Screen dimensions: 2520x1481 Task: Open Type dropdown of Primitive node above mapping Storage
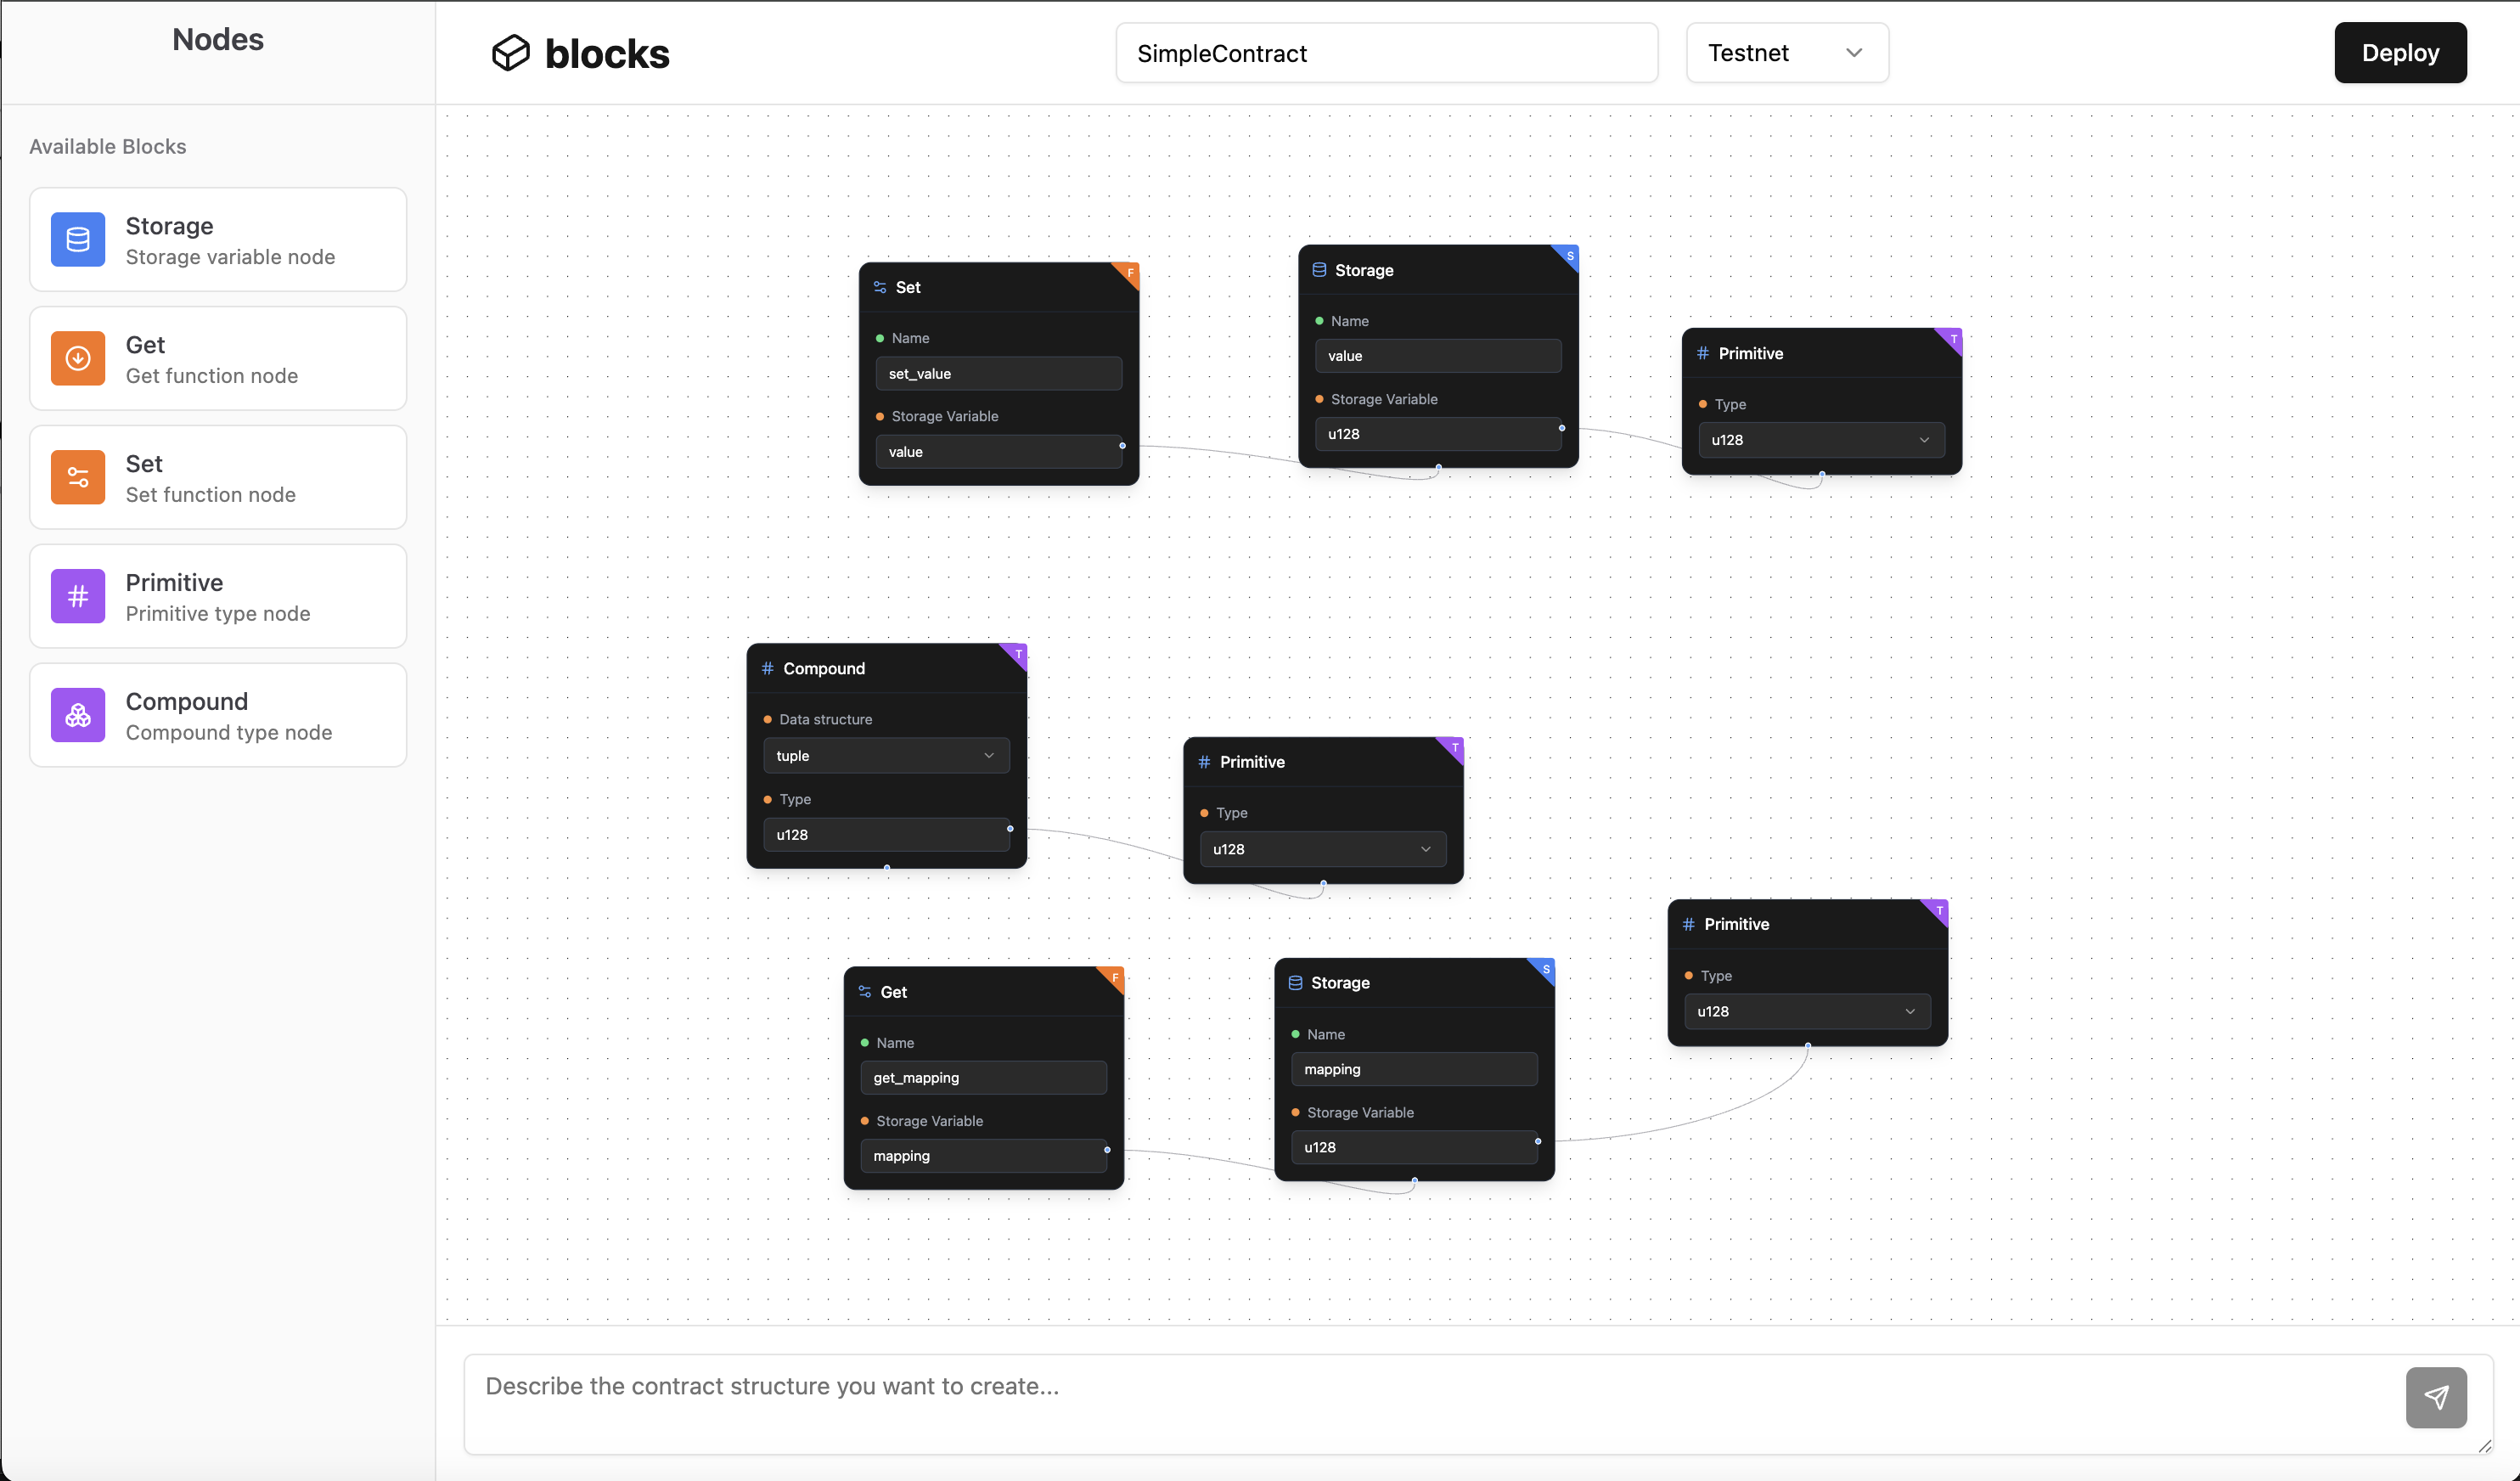(x=1807, y=1011)
